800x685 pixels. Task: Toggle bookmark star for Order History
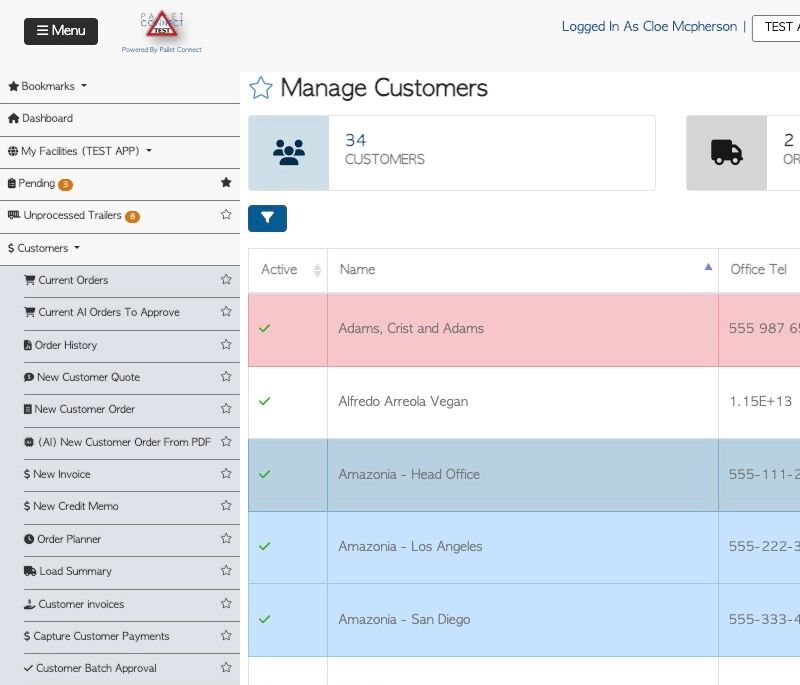[x=226, y=344]
